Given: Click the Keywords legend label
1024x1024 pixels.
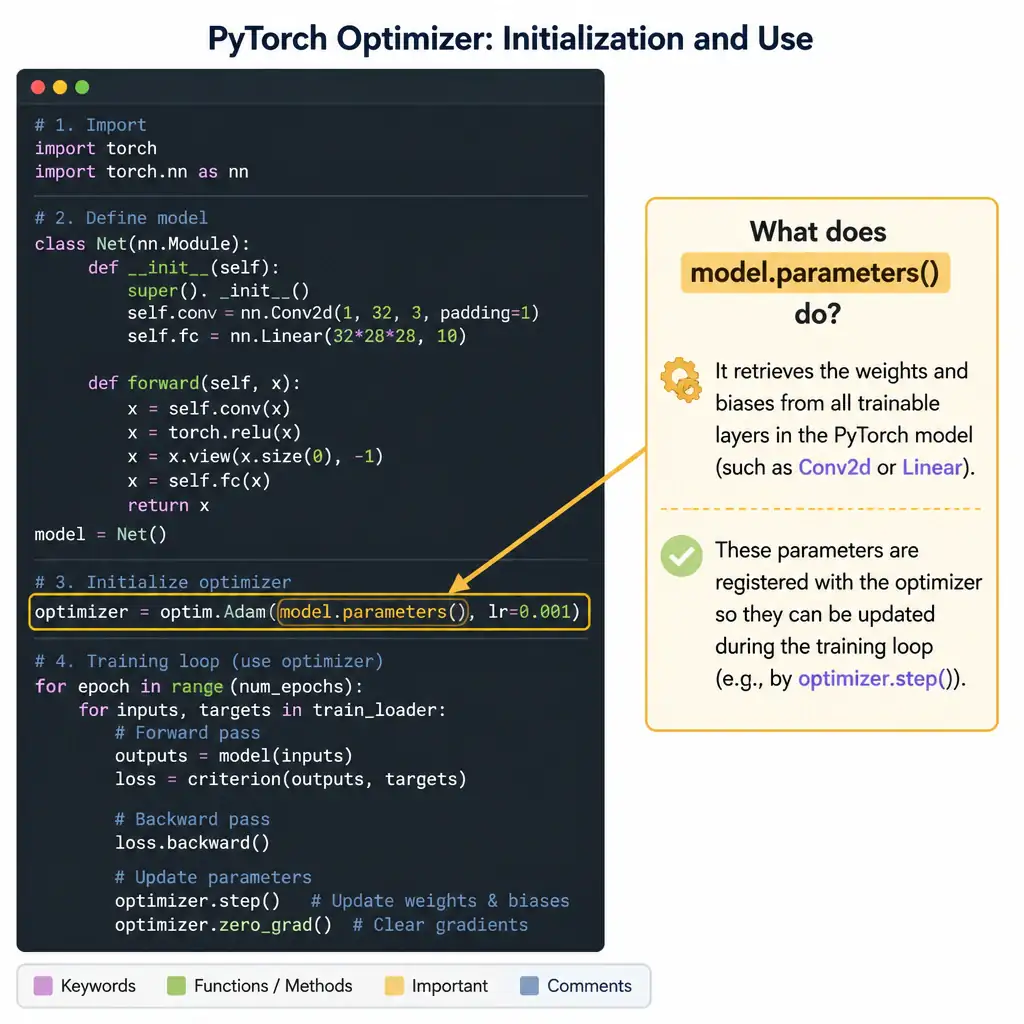Looking at the screenshot, I should click(x=98, y=985).
